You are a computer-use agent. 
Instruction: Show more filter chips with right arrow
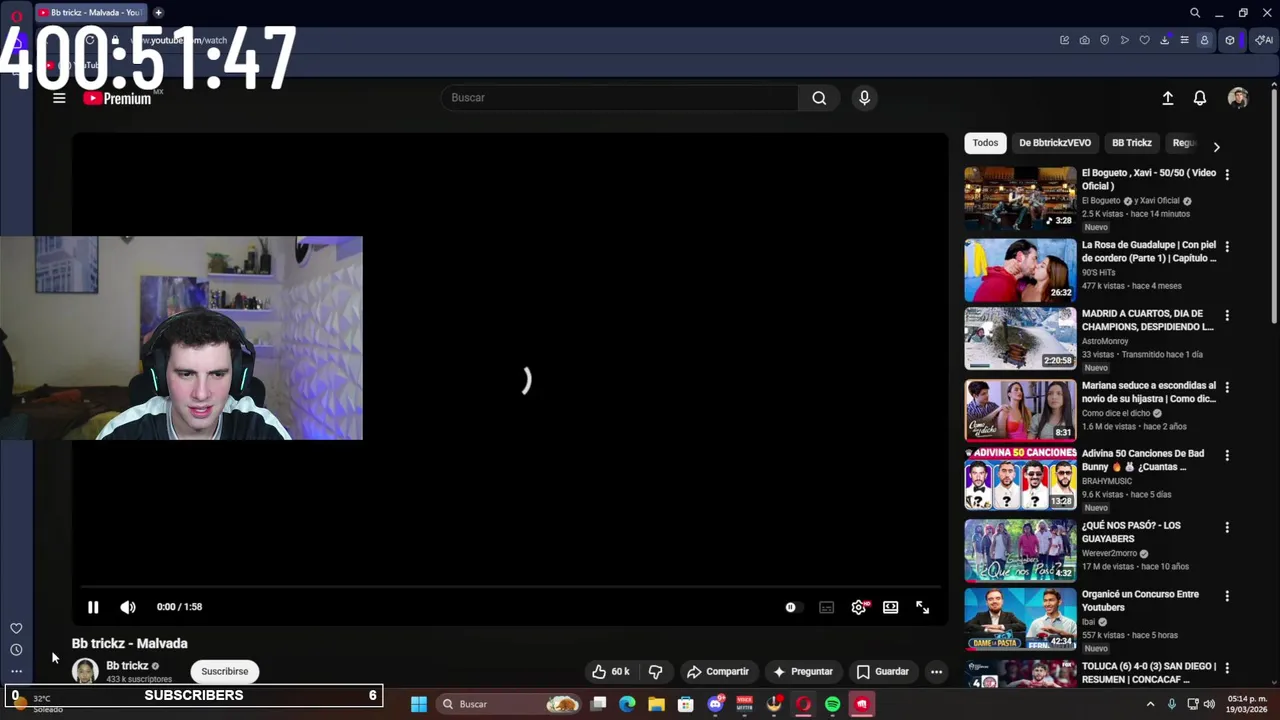point(1216,147)
